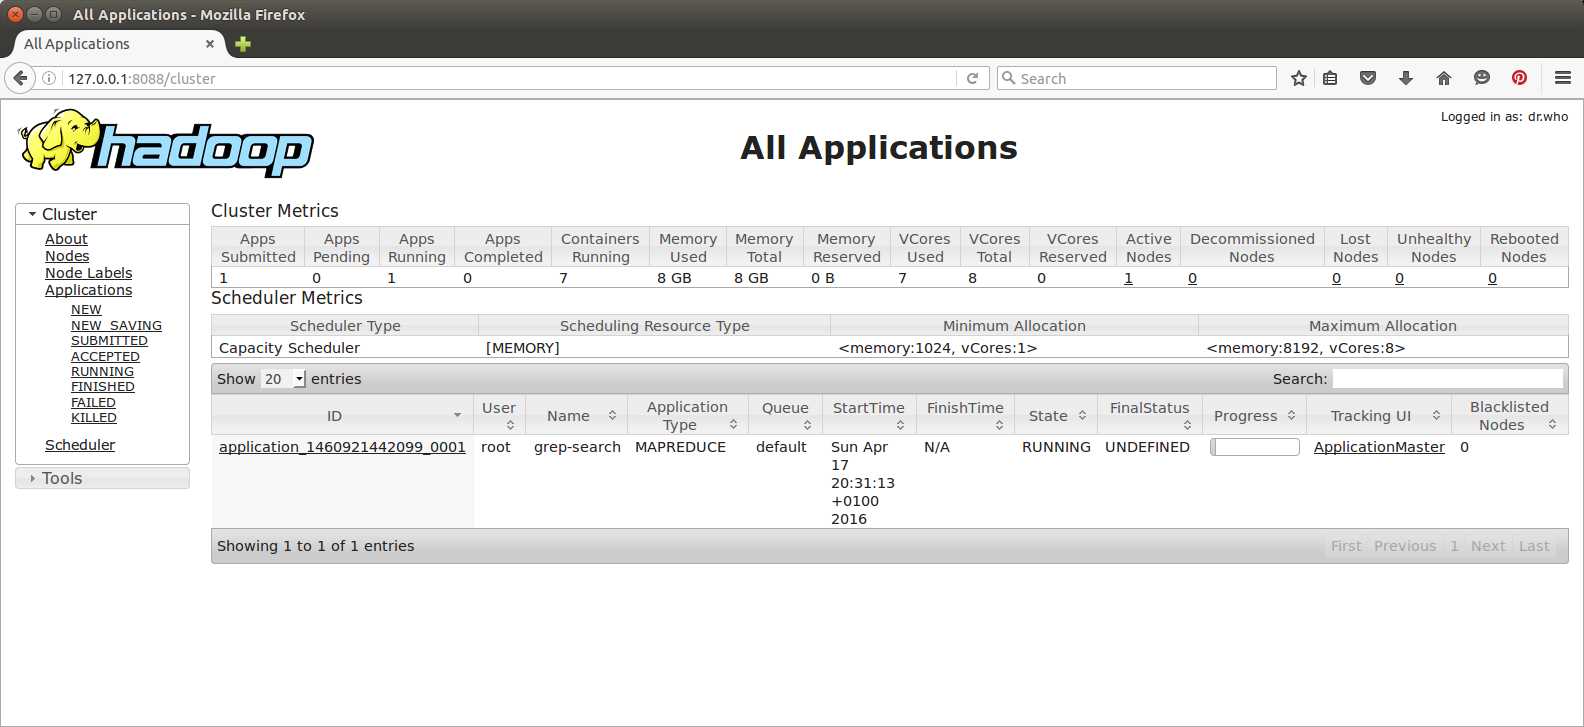Viewport: 1584px width, 727px height.
Task: Sort table by FinishTime column
Action: [965, 415]
